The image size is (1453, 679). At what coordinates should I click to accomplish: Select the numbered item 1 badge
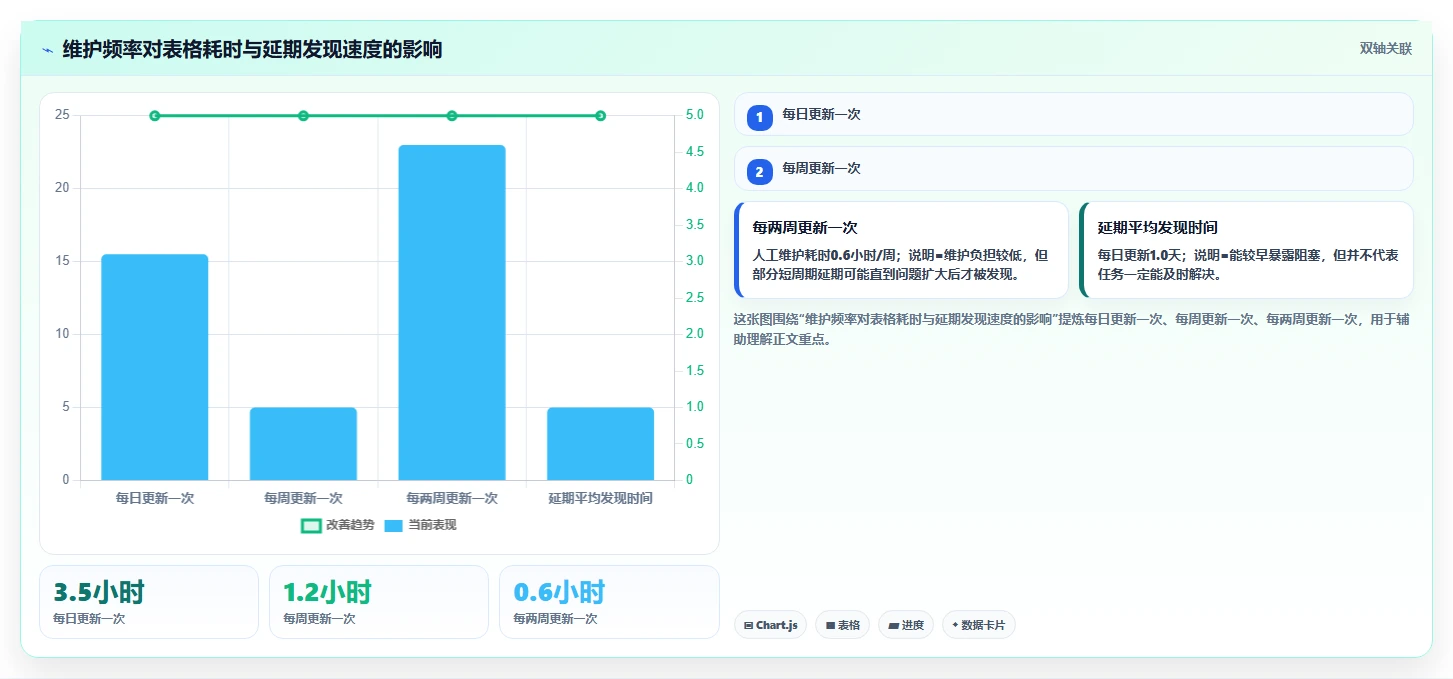pos(759,117)
